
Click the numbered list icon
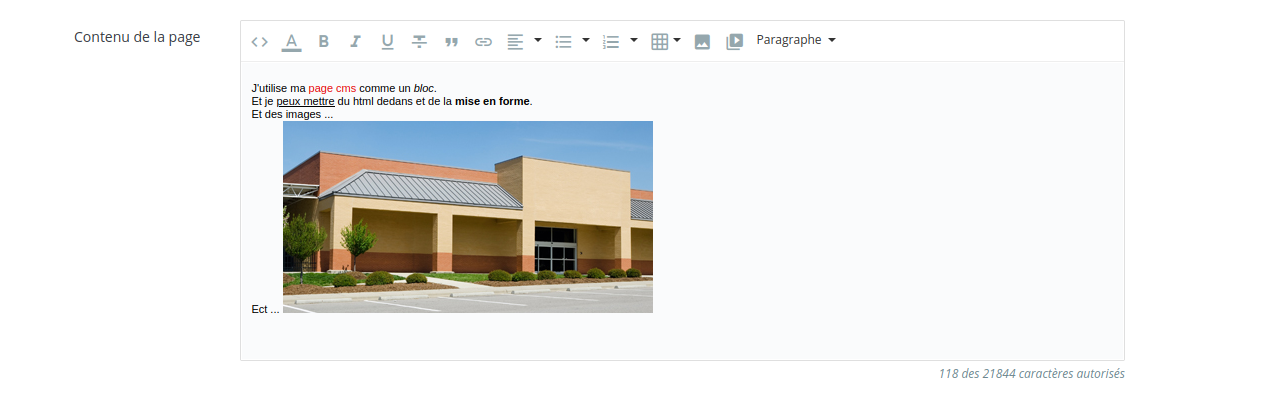611,41
